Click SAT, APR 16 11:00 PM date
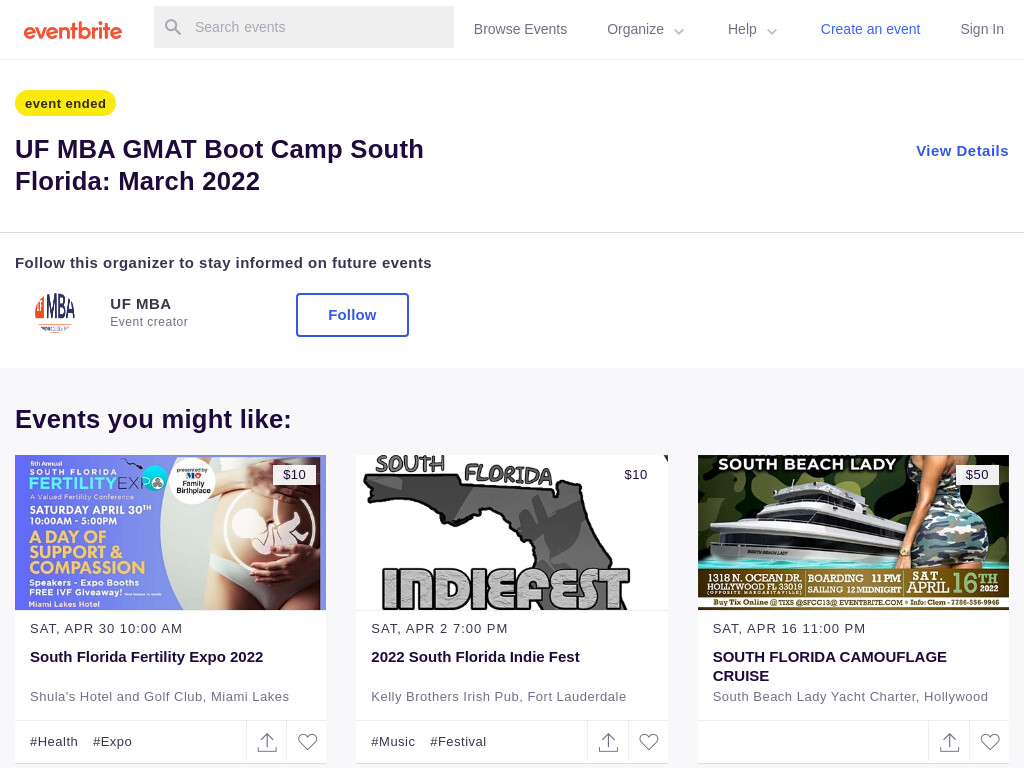Viewport: 1024px width, 768px height. [x=789, y=629]
